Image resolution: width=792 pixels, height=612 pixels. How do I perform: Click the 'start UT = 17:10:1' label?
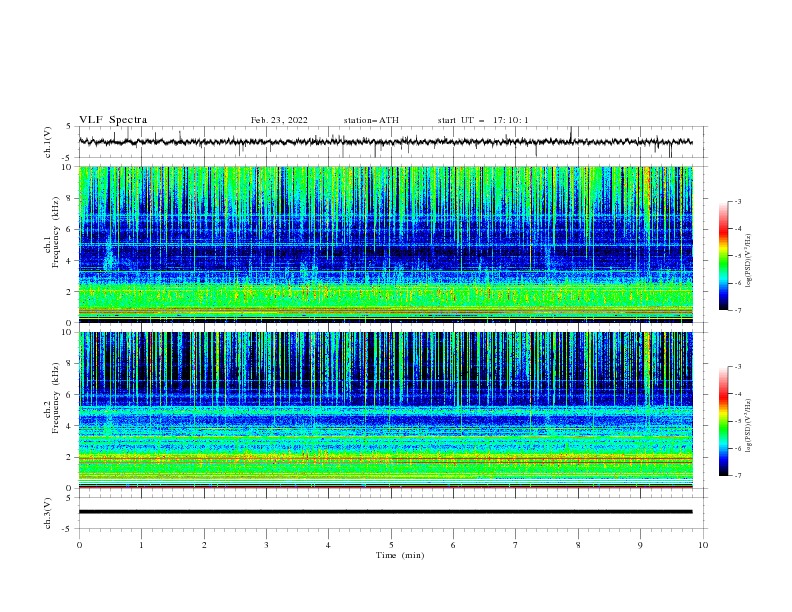point(483,120)
